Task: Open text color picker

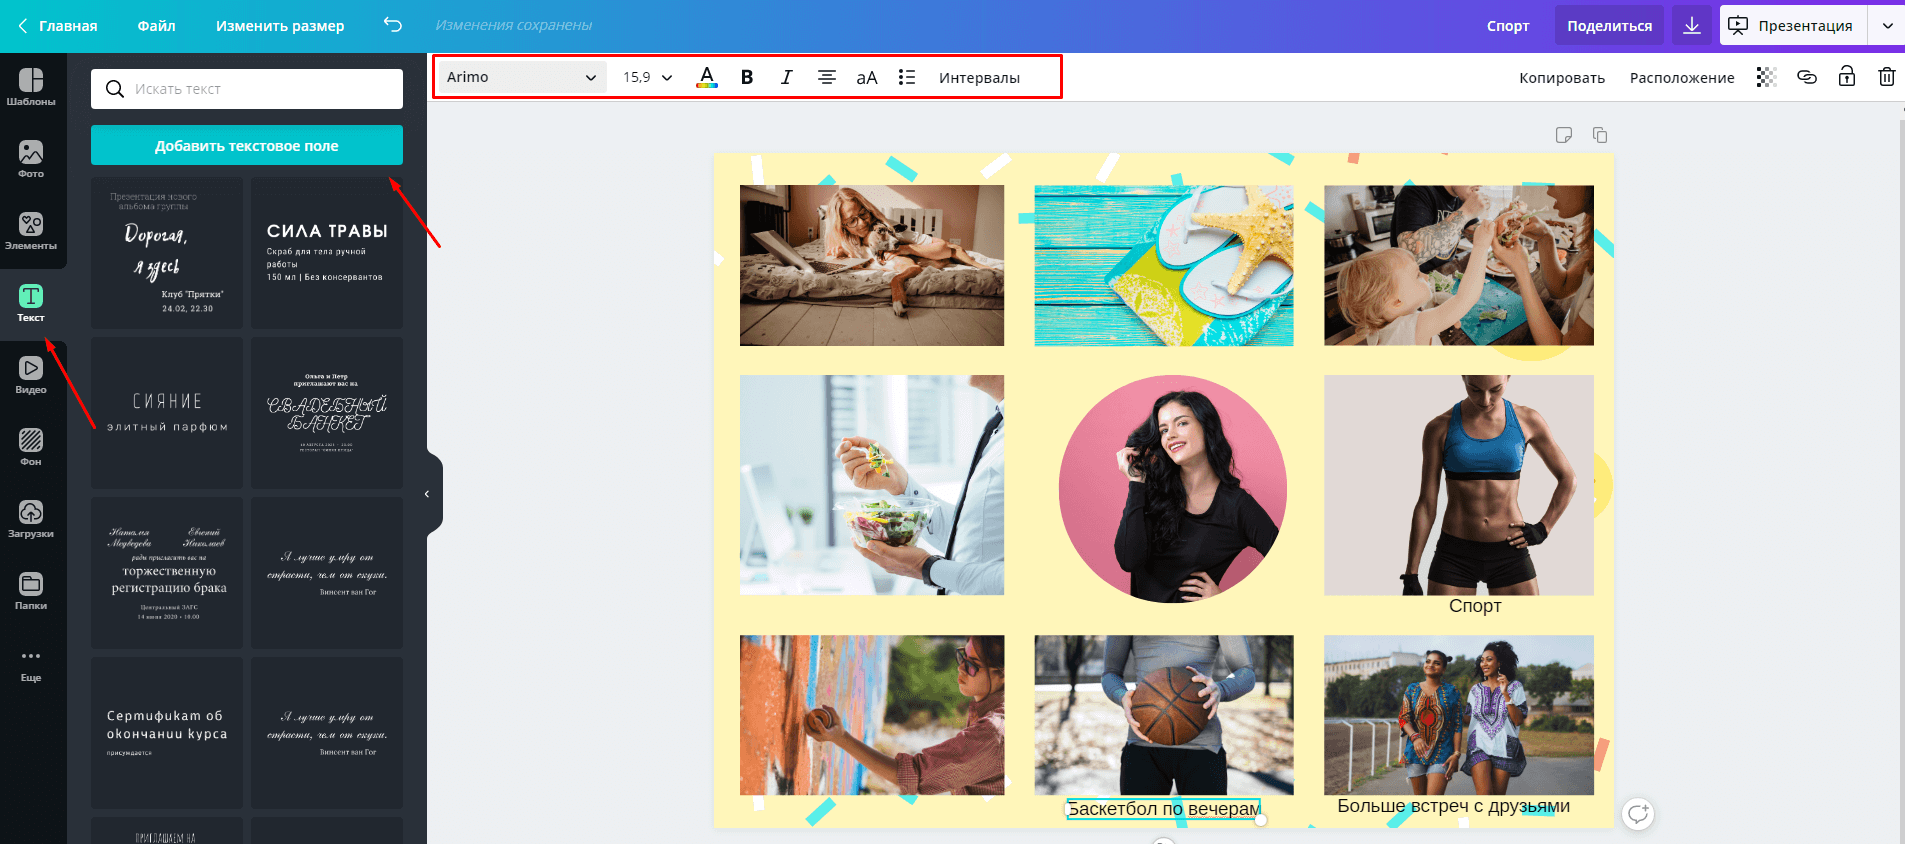Action: (x=707, y=77)
